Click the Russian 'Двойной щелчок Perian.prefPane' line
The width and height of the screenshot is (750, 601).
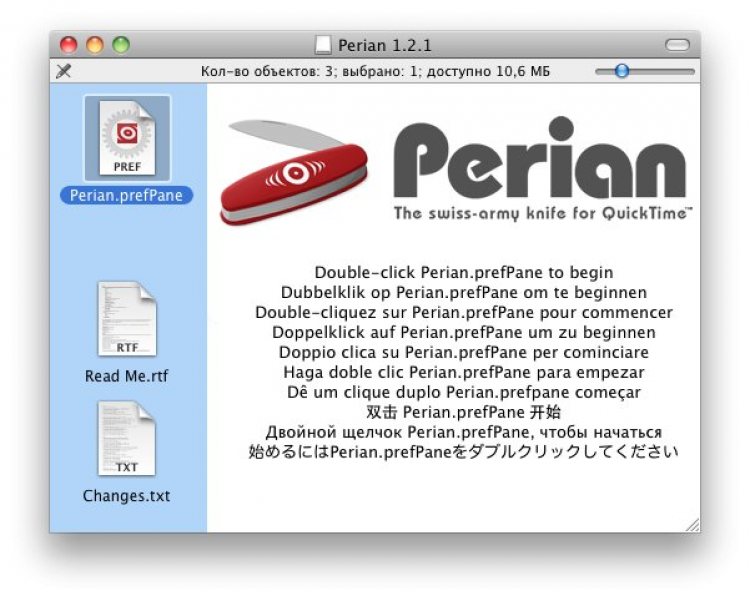point(463,432)
